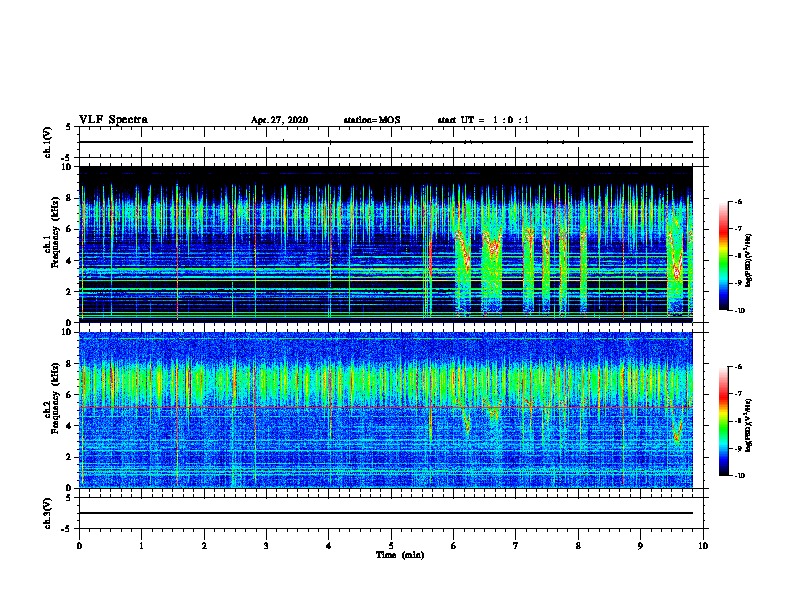
Task: Click the ch.3 waveform trace panel
Action: [391, 513]
